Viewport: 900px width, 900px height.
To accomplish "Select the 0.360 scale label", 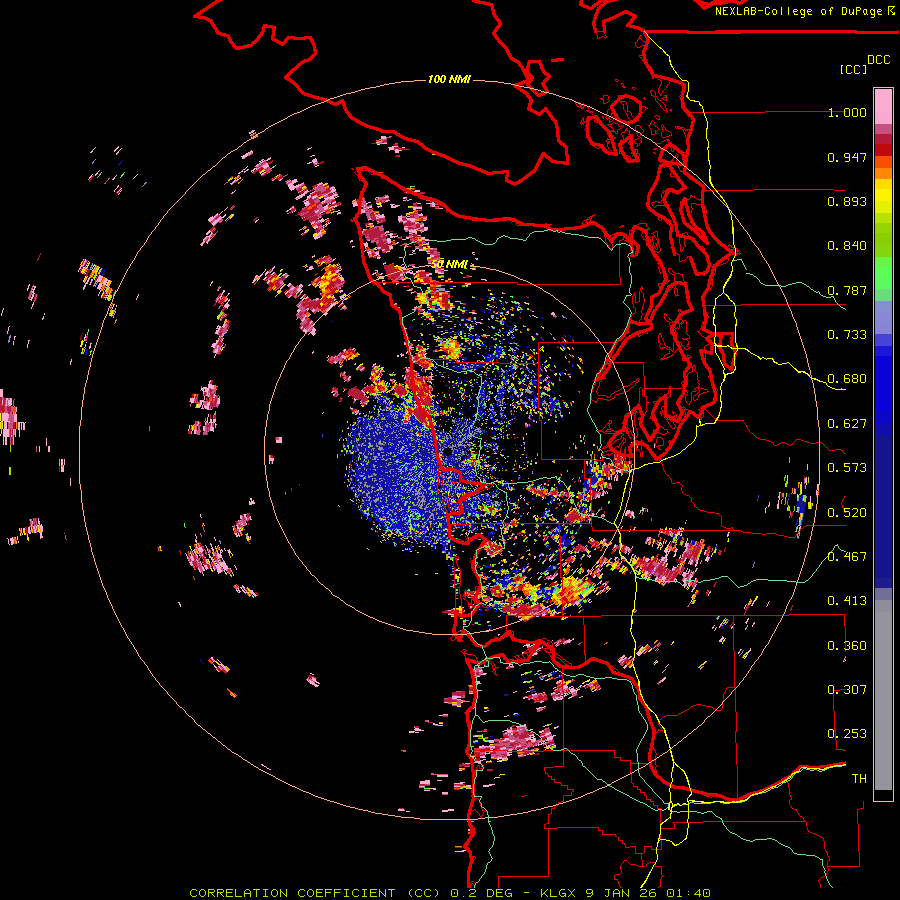I will [847, 646].
